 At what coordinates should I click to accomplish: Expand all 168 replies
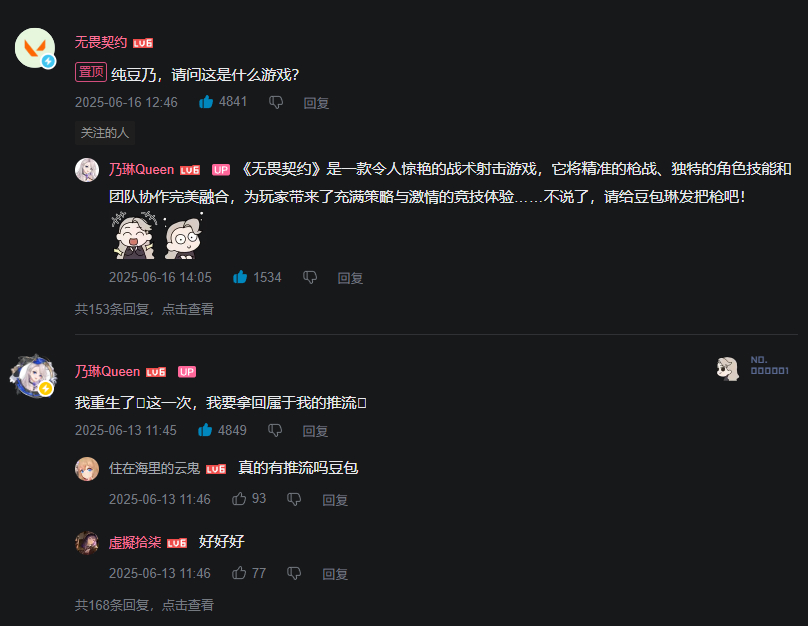(144, 605)
